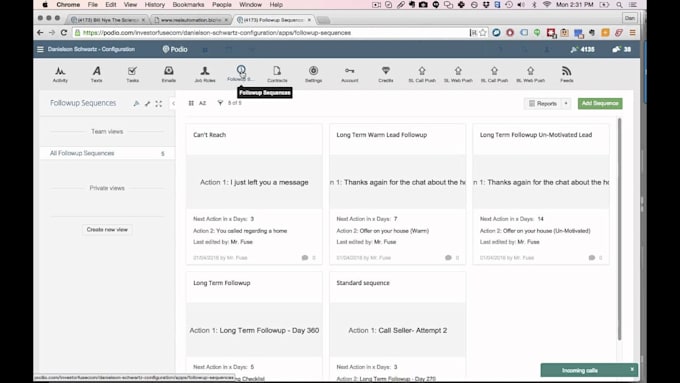
Task: Click 'Action 1: I just left you a message'
Action: (254, 182)
